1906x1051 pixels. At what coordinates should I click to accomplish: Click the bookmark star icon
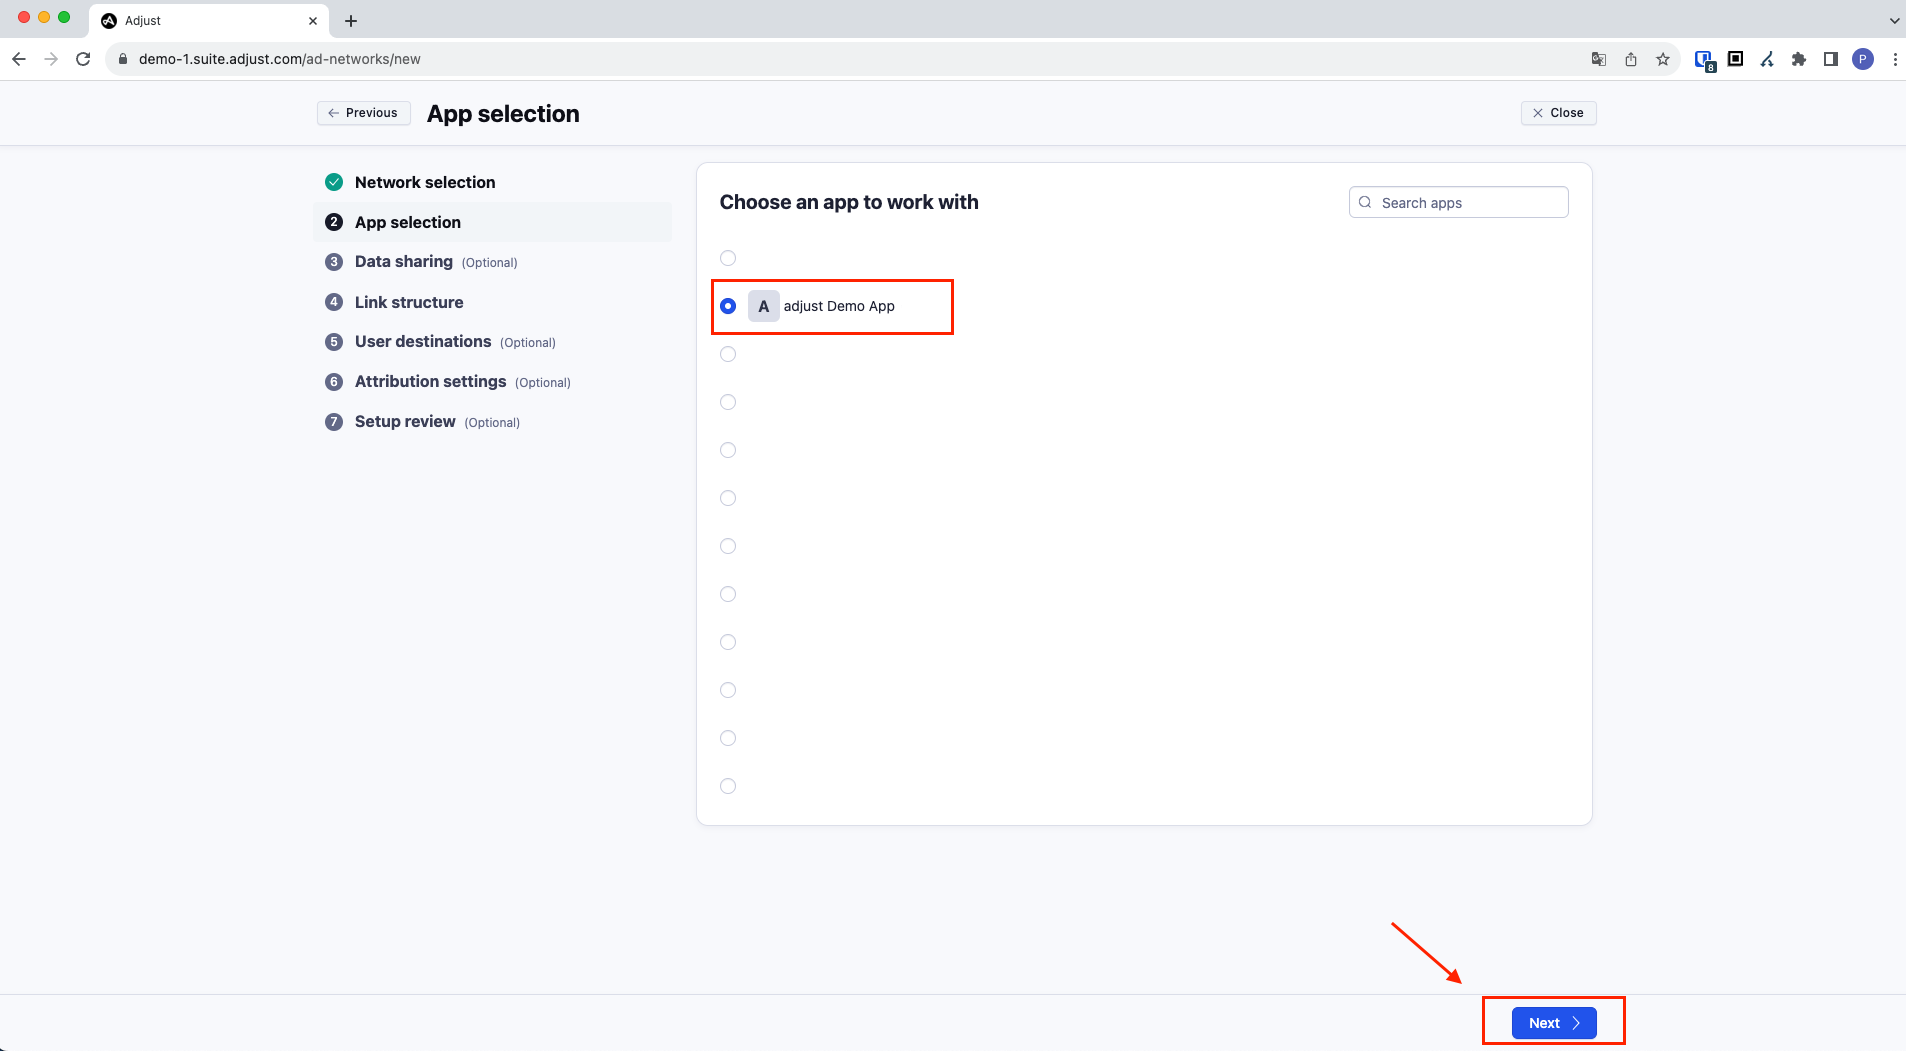click(1663, 59)
